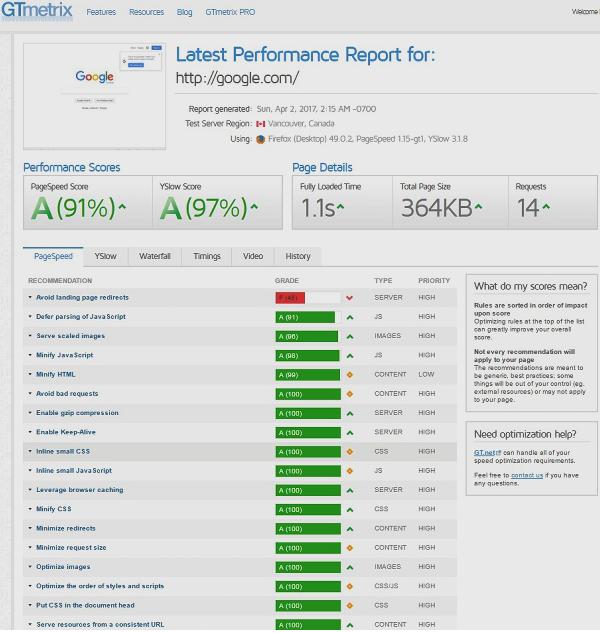Click red down arrow beside landing page redirects grade

[350, 298]
